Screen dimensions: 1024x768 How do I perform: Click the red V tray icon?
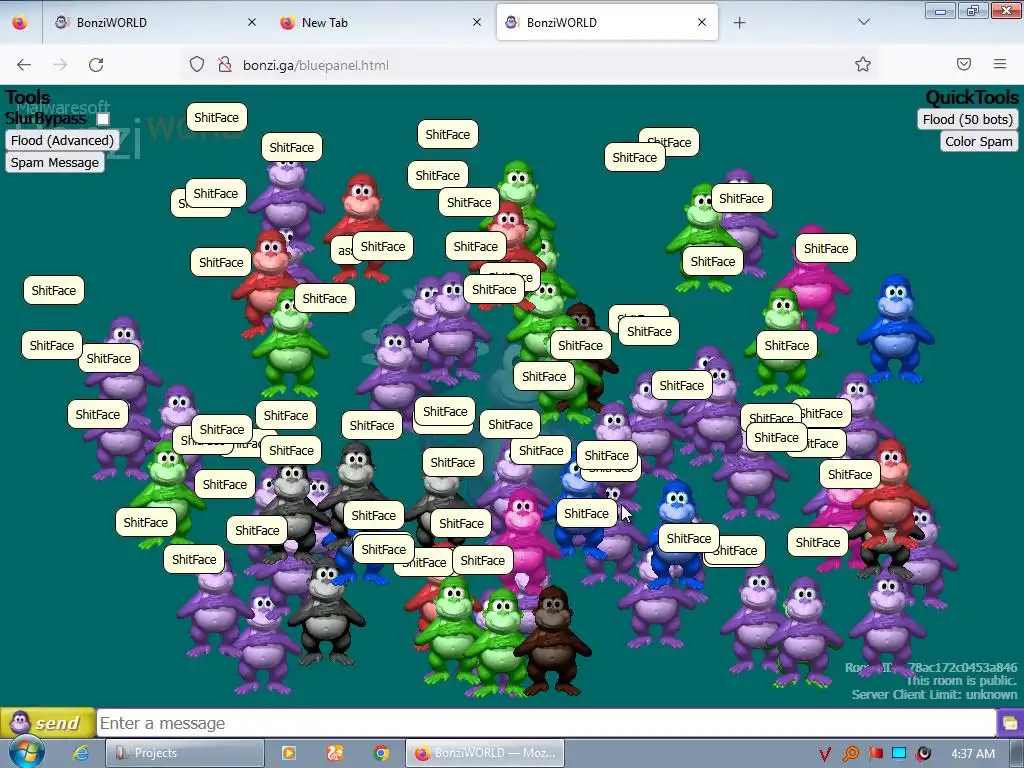coord(825,754)
